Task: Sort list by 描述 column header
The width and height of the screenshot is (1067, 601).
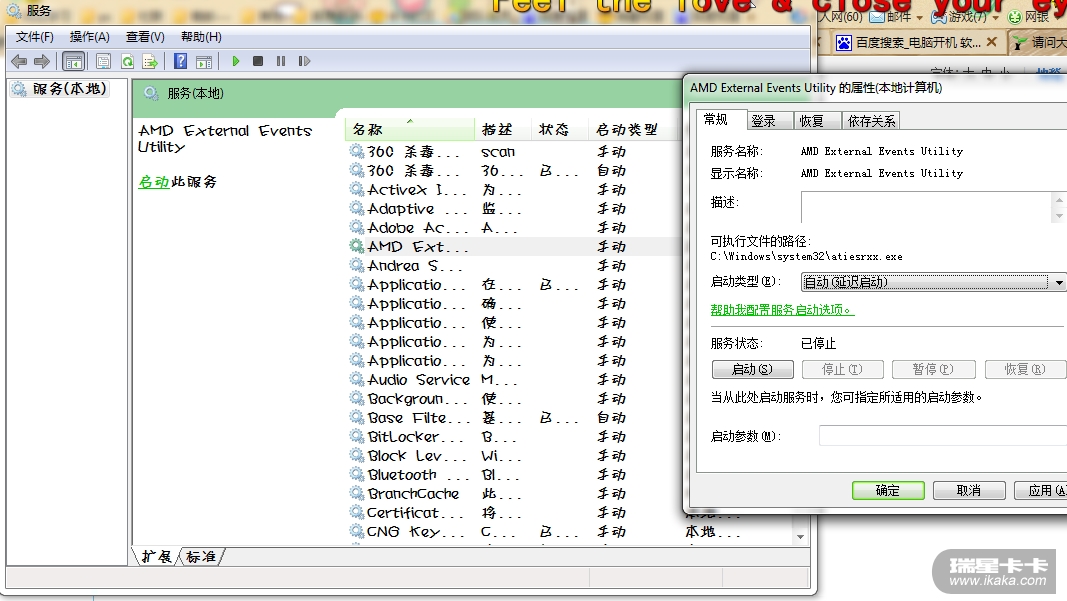Action: [x=502, y=129]
